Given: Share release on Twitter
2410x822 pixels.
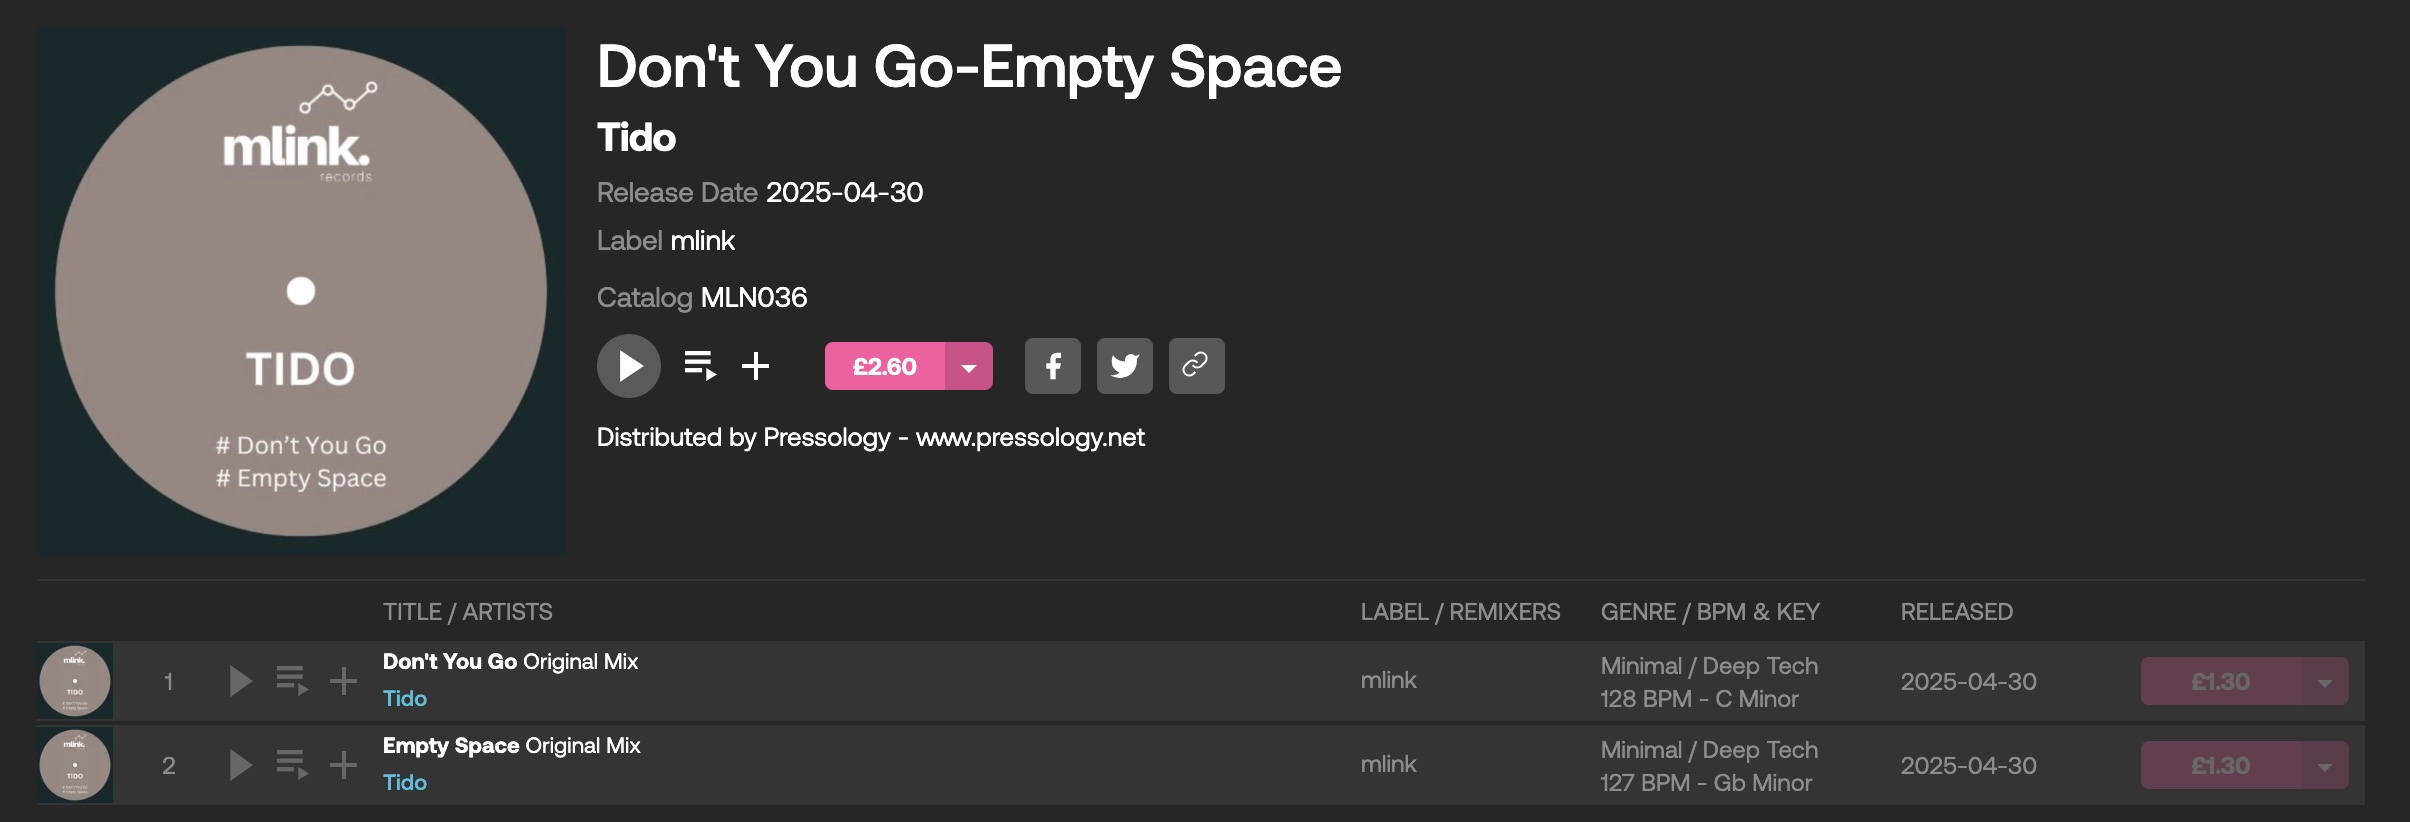Looking at the screenshot, I should coord(1125,366).
